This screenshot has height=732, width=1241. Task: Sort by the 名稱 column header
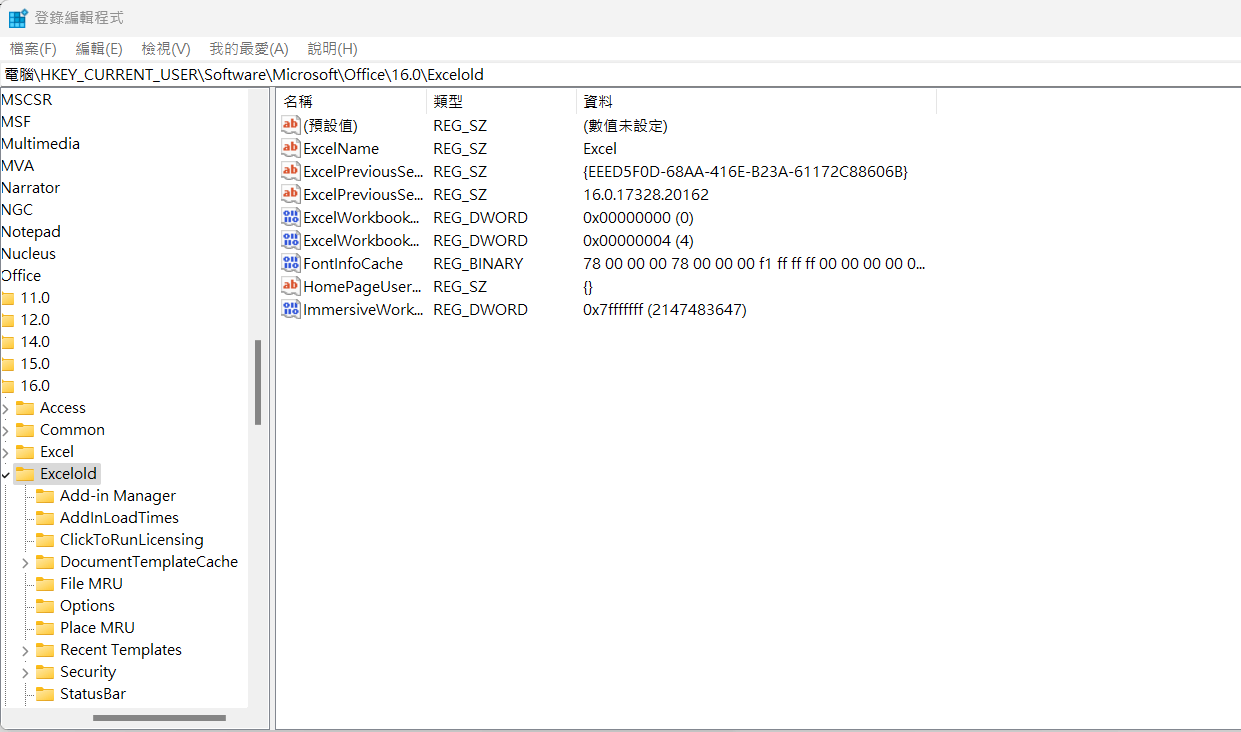pos(351,101)
